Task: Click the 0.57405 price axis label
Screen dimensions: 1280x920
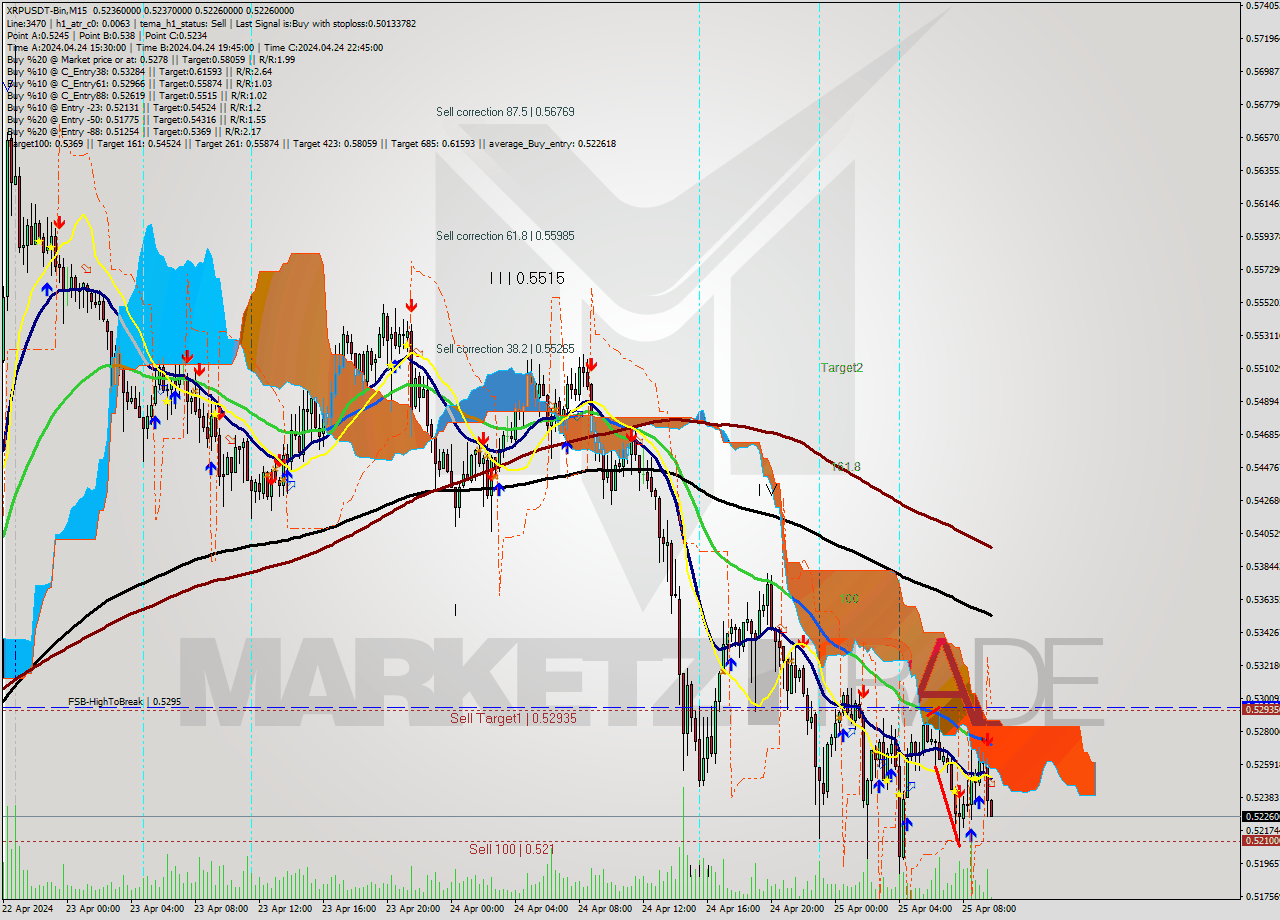Action: [1262, 6]
